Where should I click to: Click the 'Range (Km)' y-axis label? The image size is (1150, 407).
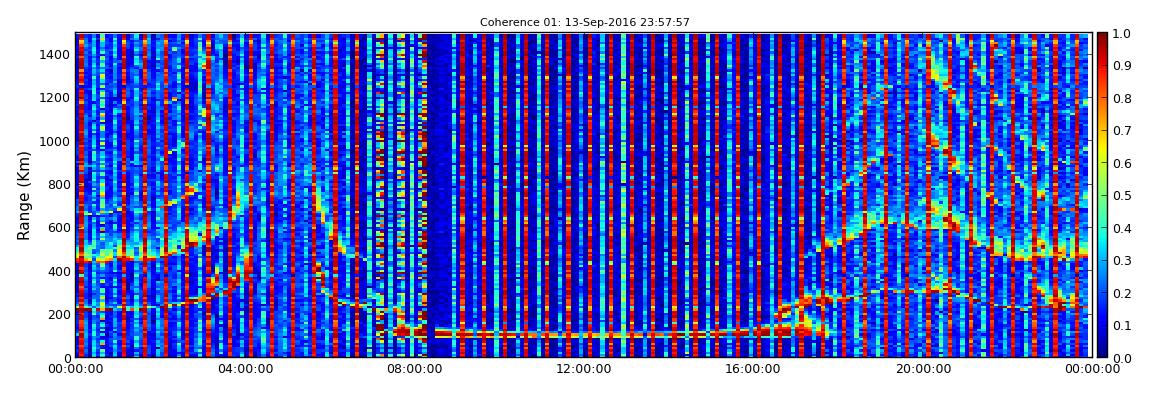(x=24, y=196)
